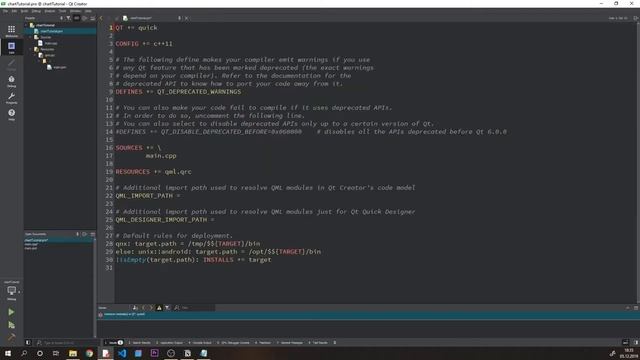Split Open Documents panel
This screenshot has width=640, height=360.
click(85, 234)
